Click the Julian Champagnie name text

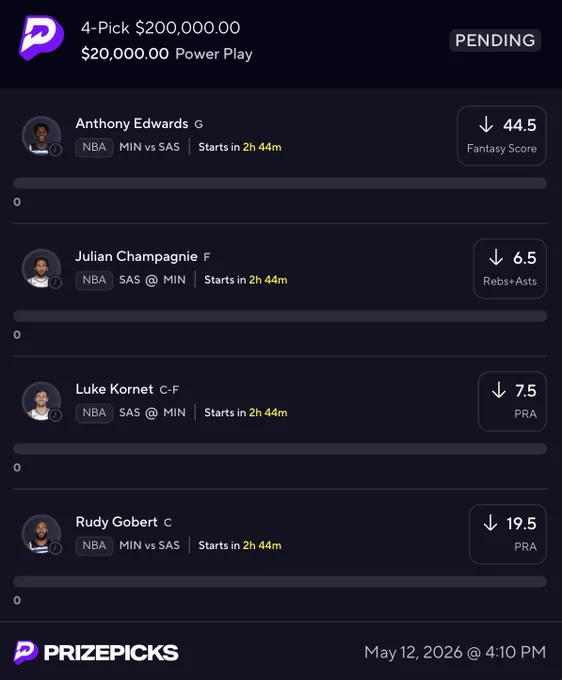[136, 257]
